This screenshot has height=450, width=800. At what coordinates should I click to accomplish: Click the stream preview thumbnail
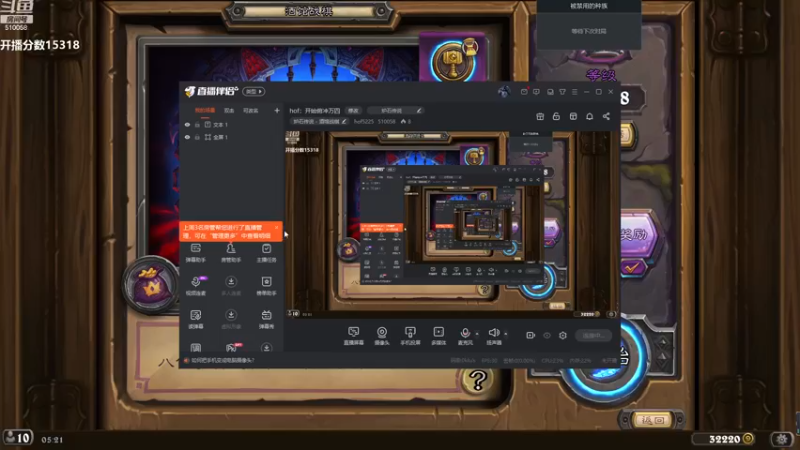point(452,224)
